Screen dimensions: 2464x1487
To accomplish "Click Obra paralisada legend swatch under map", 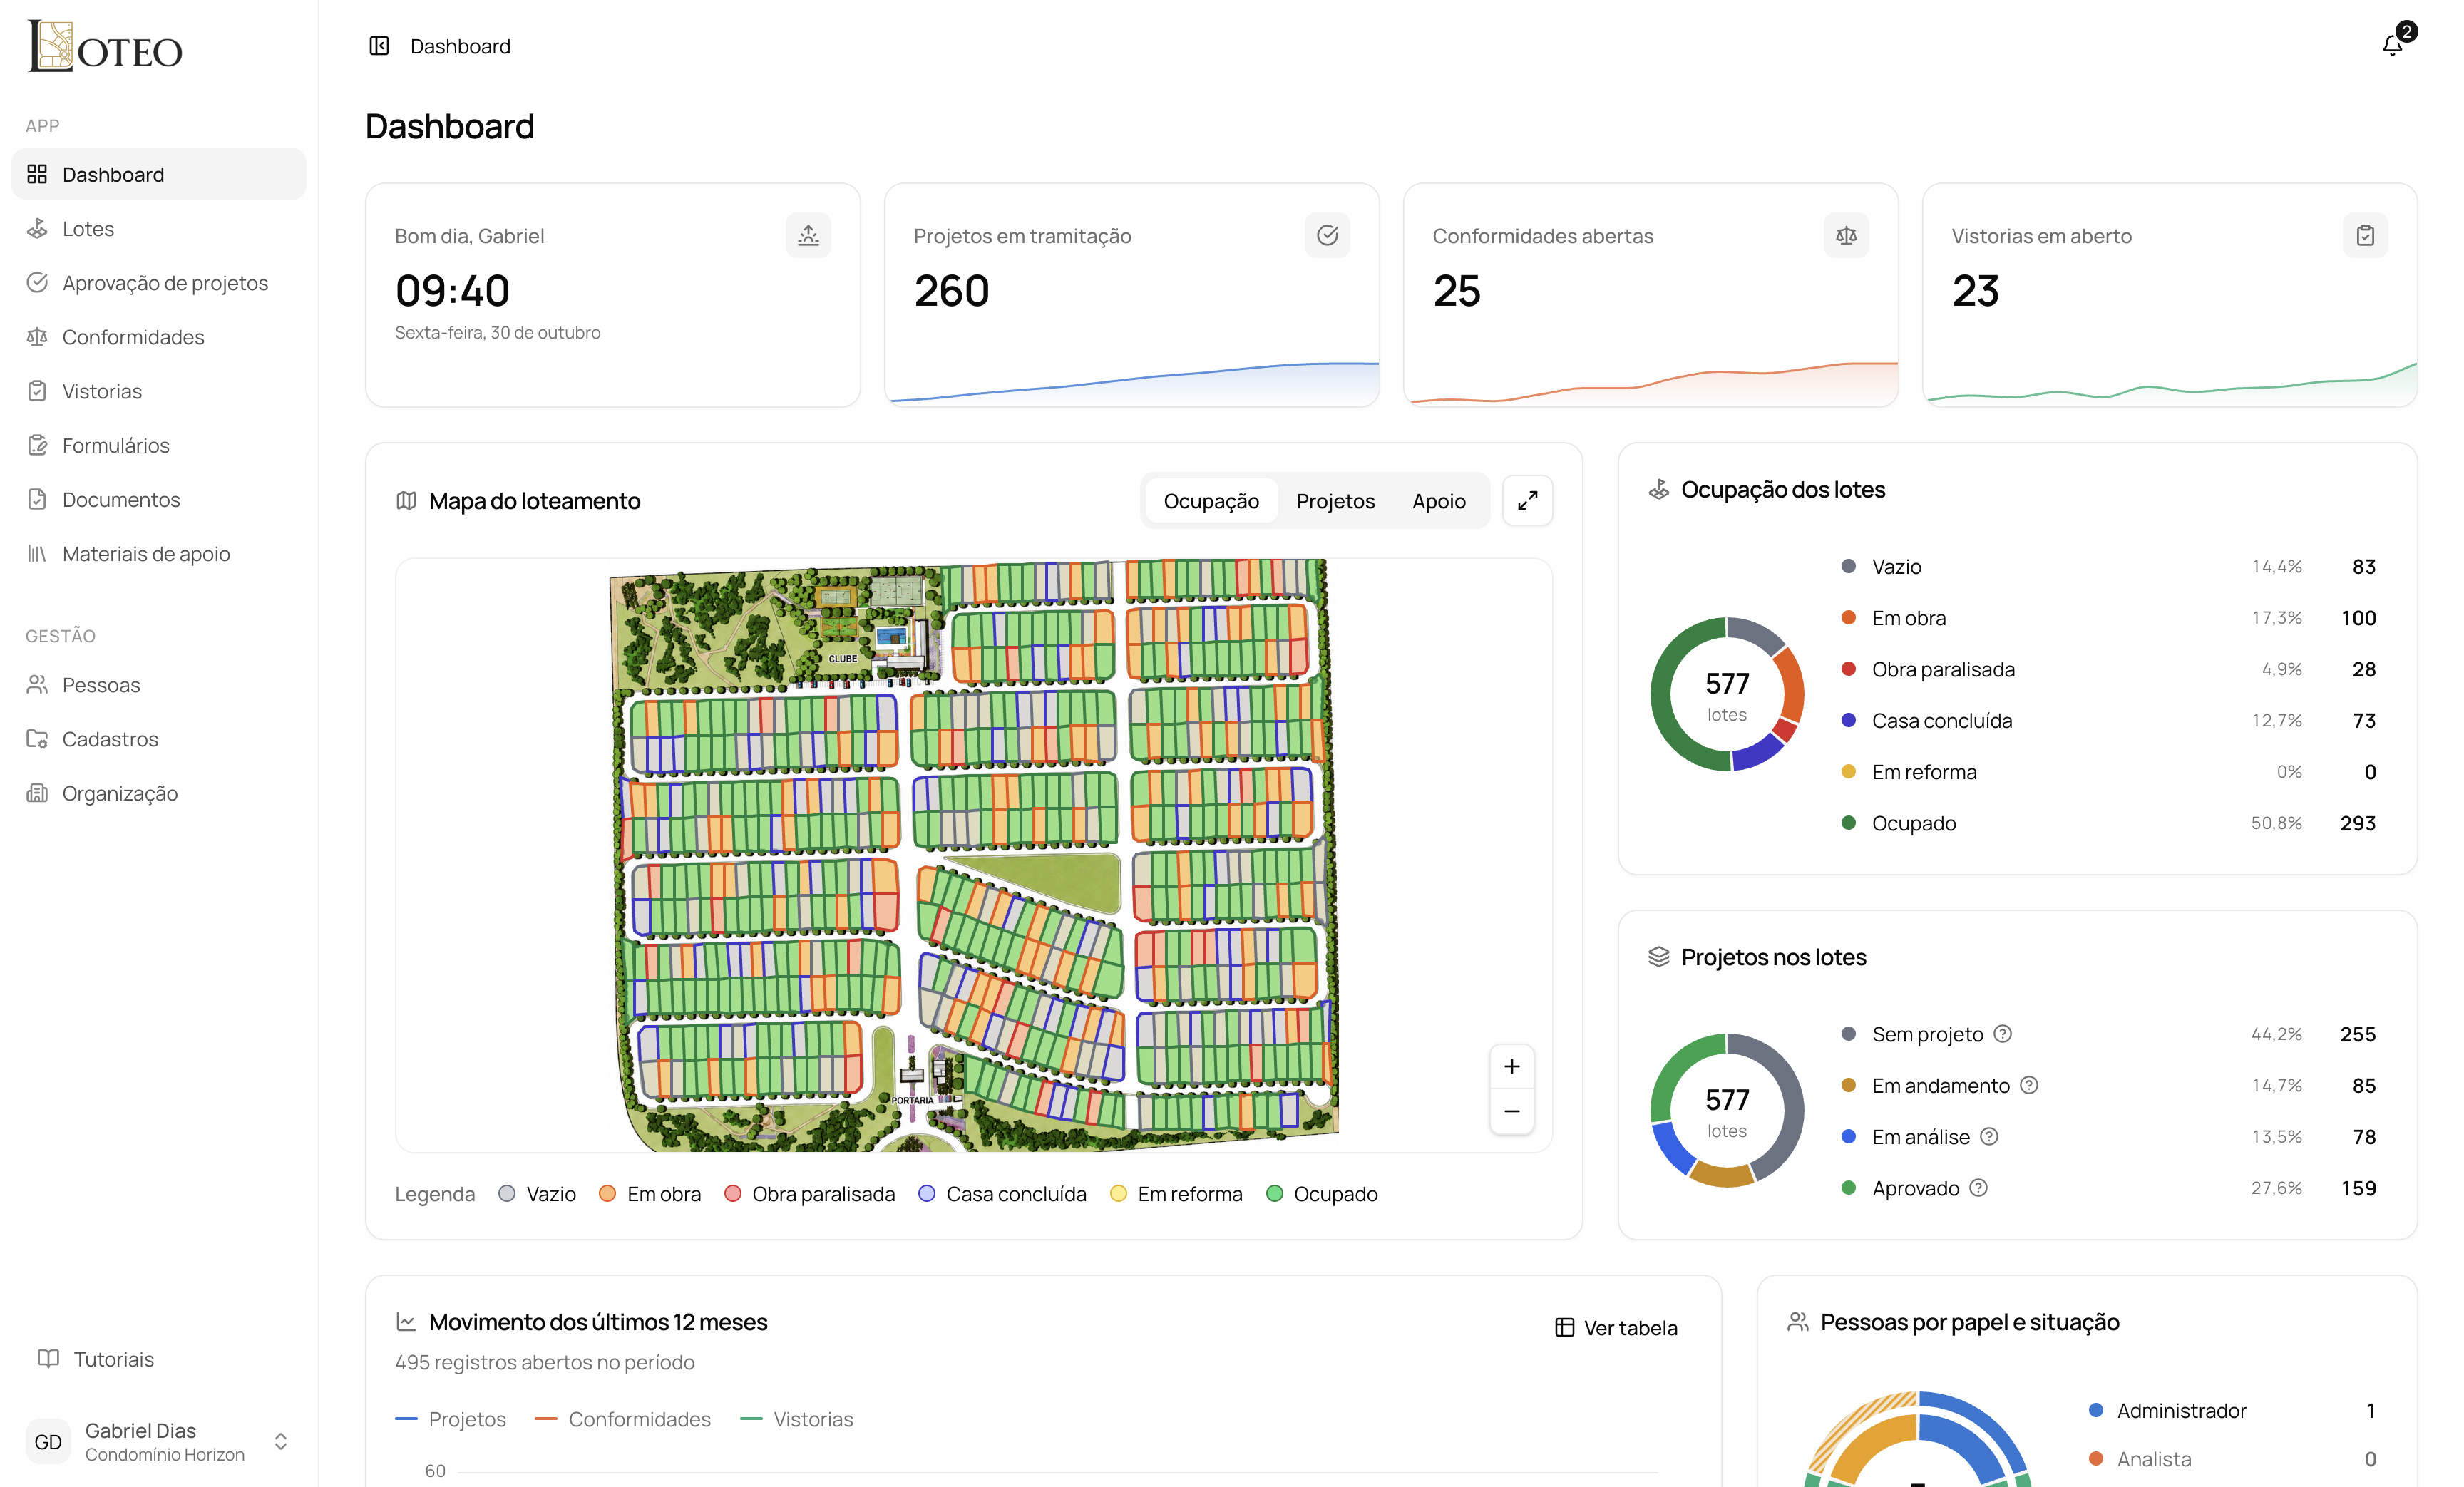I will pyautogui.click(x=733, y=1193).
